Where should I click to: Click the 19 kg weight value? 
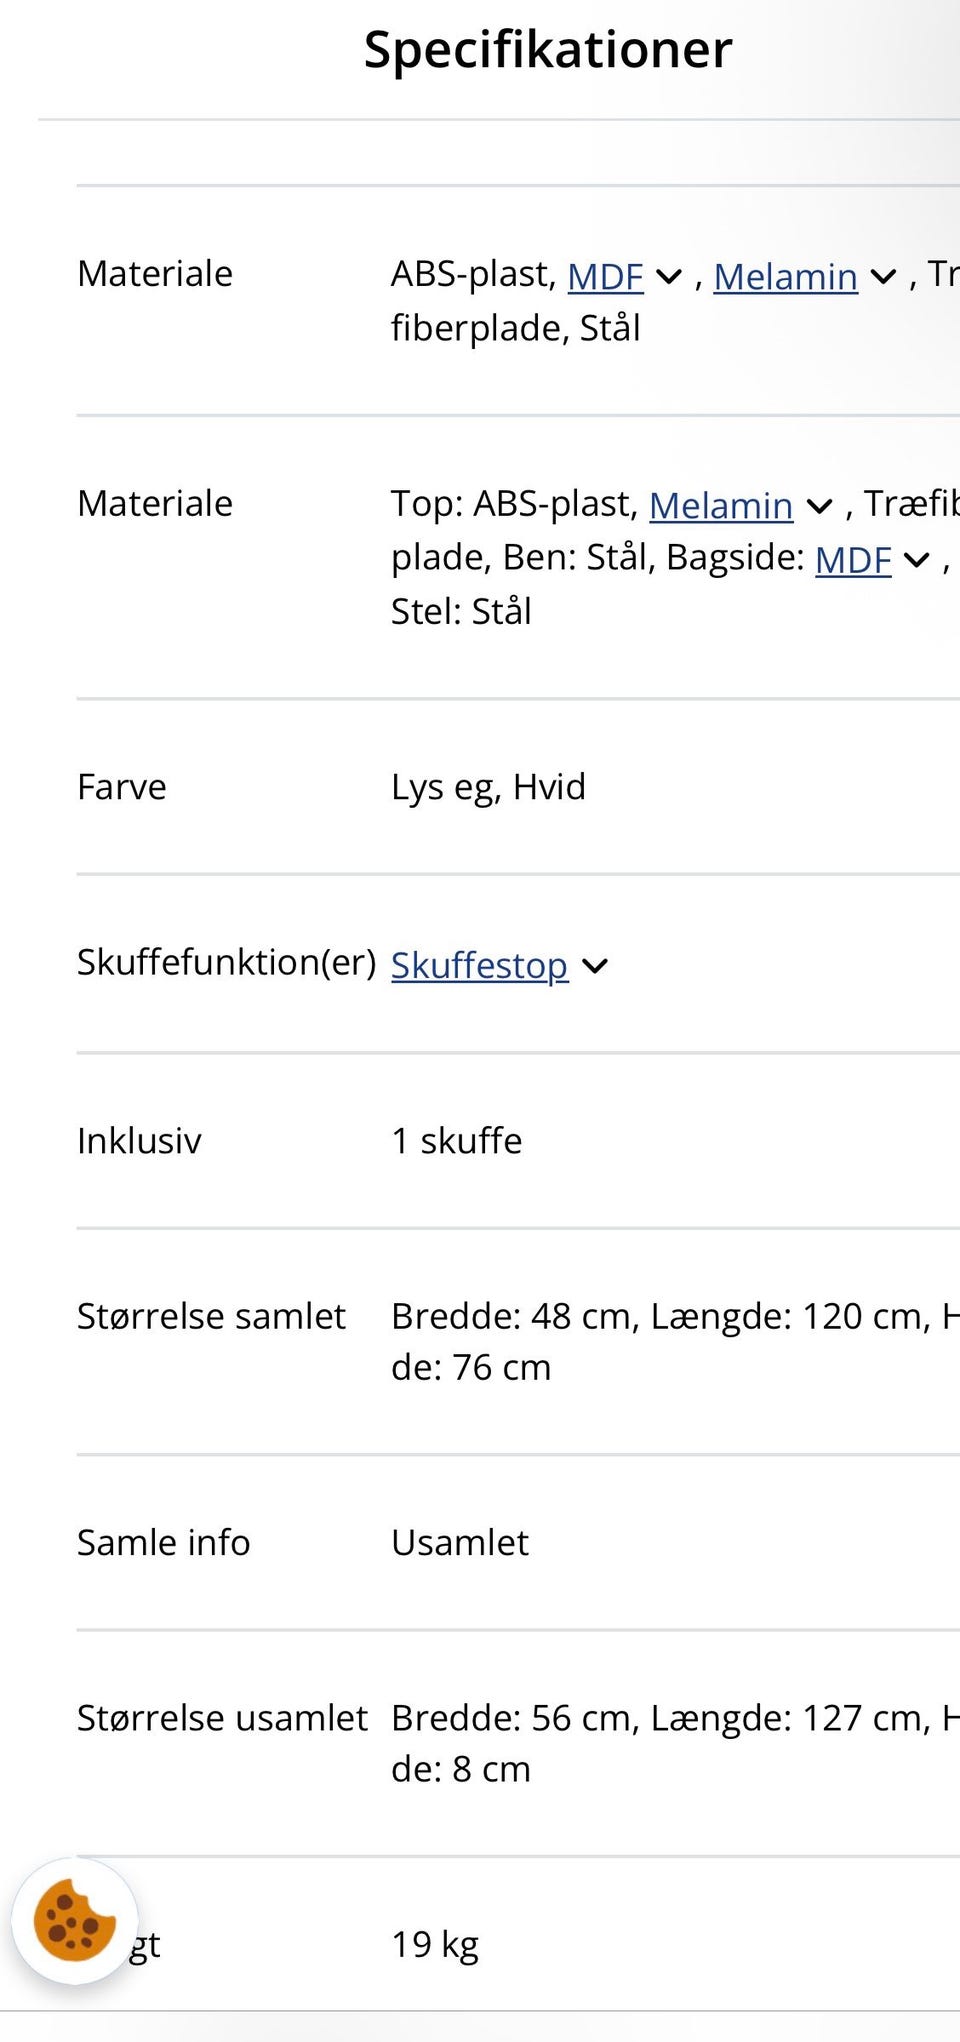(436, 1946)
